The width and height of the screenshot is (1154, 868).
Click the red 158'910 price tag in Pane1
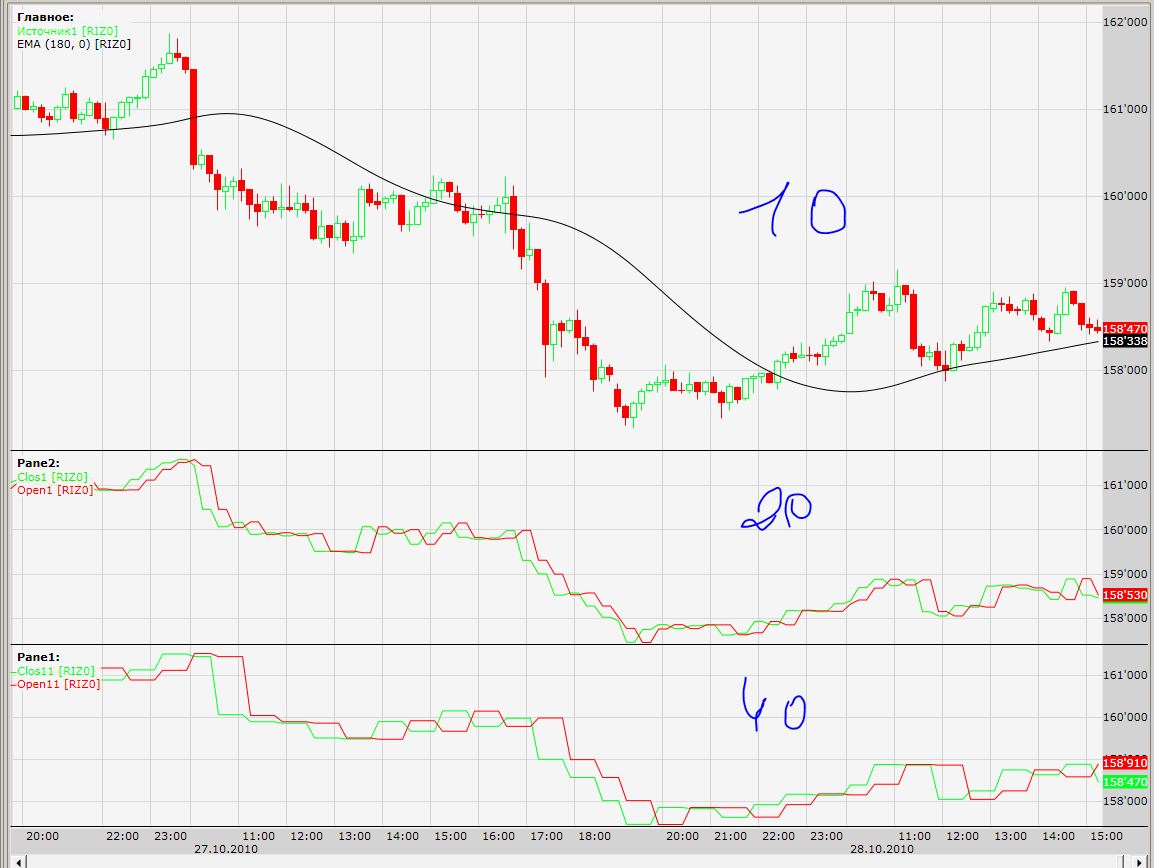pyautogui.click(x=1125, y=763)
